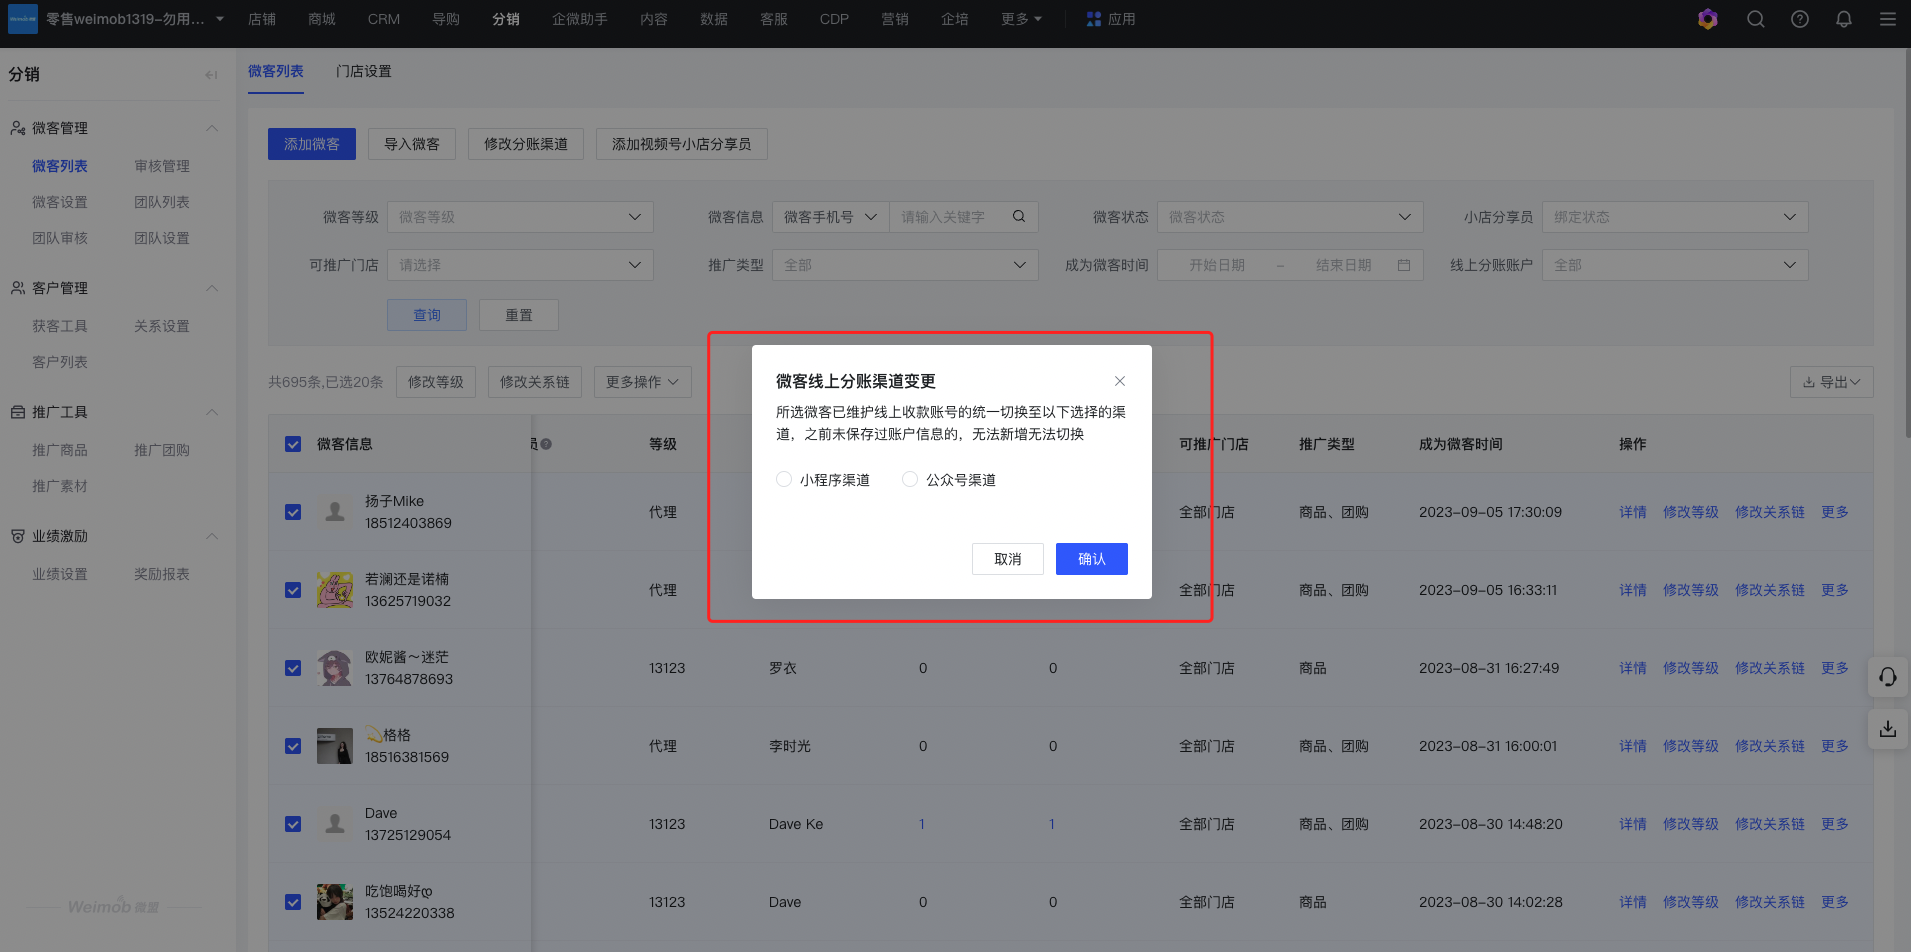The image size is (1911, 952).
Task: Uncheck the row for Dave
Action: point(293,824)
